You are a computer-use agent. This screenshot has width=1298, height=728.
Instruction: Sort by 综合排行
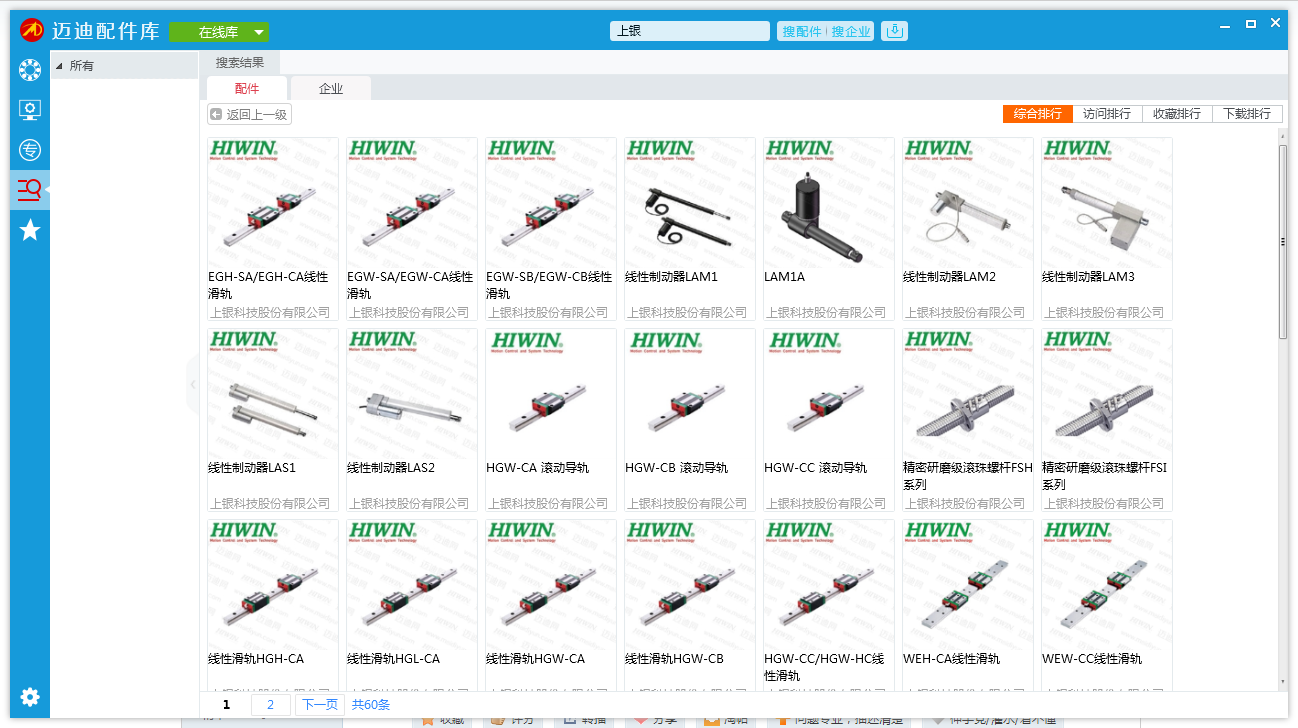point(1037,114)
